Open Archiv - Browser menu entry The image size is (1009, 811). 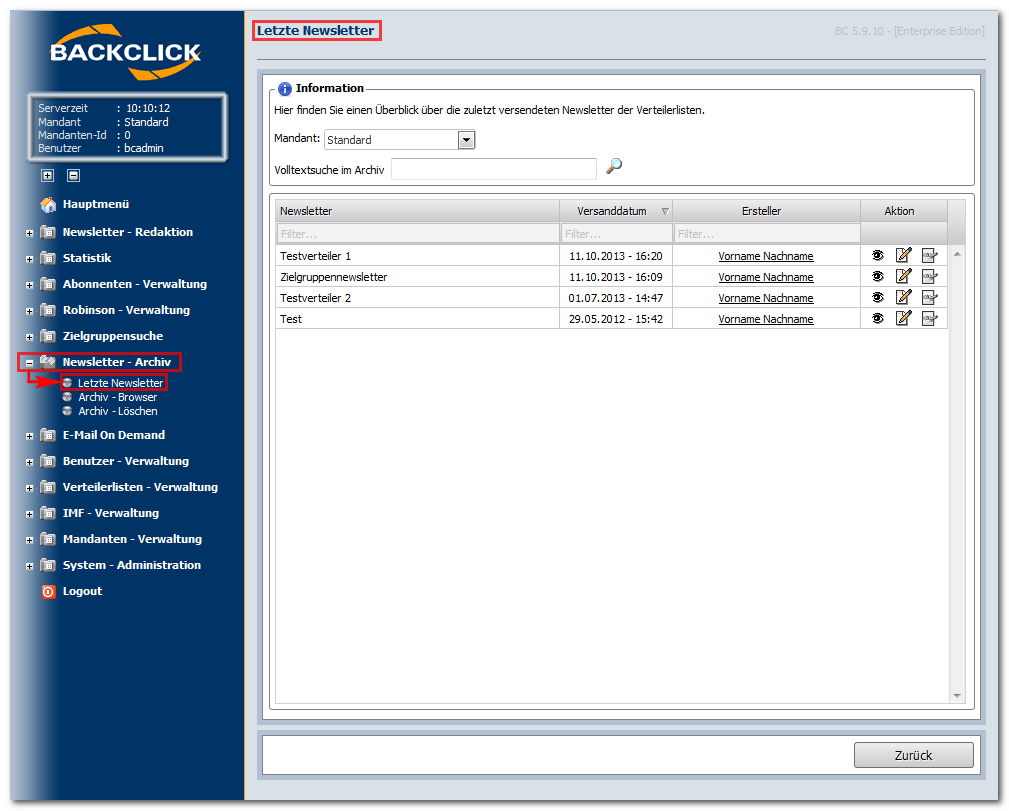click(x=117, y=397)
